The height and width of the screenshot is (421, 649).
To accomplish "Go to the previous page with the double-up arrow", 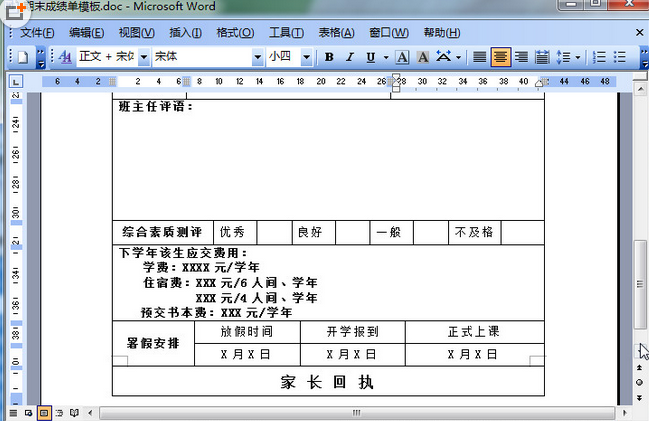I will click(x=639, y=367).
